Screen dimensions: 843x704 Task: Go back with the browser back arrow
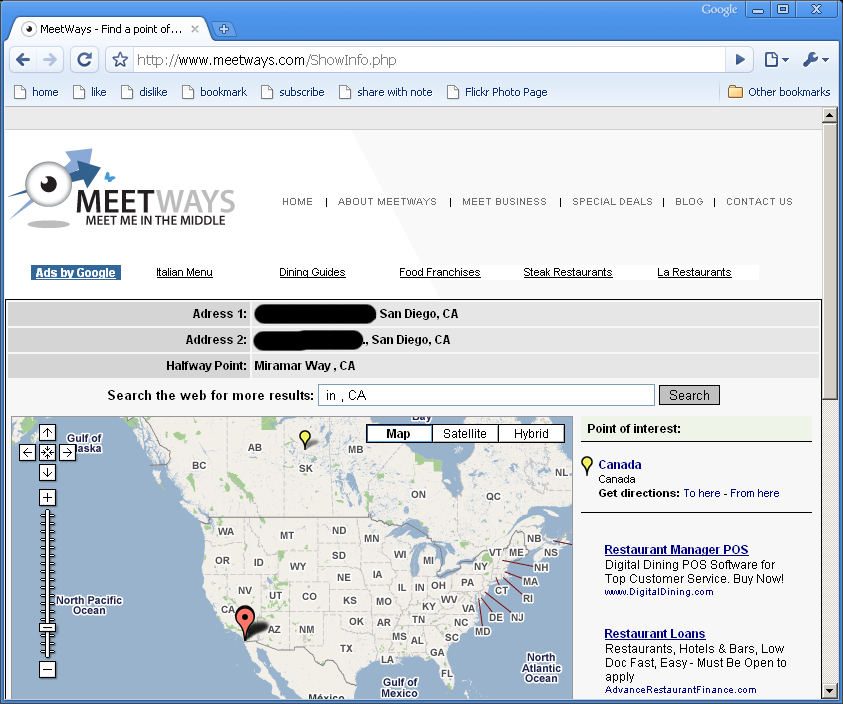click(x=23, y=60)
